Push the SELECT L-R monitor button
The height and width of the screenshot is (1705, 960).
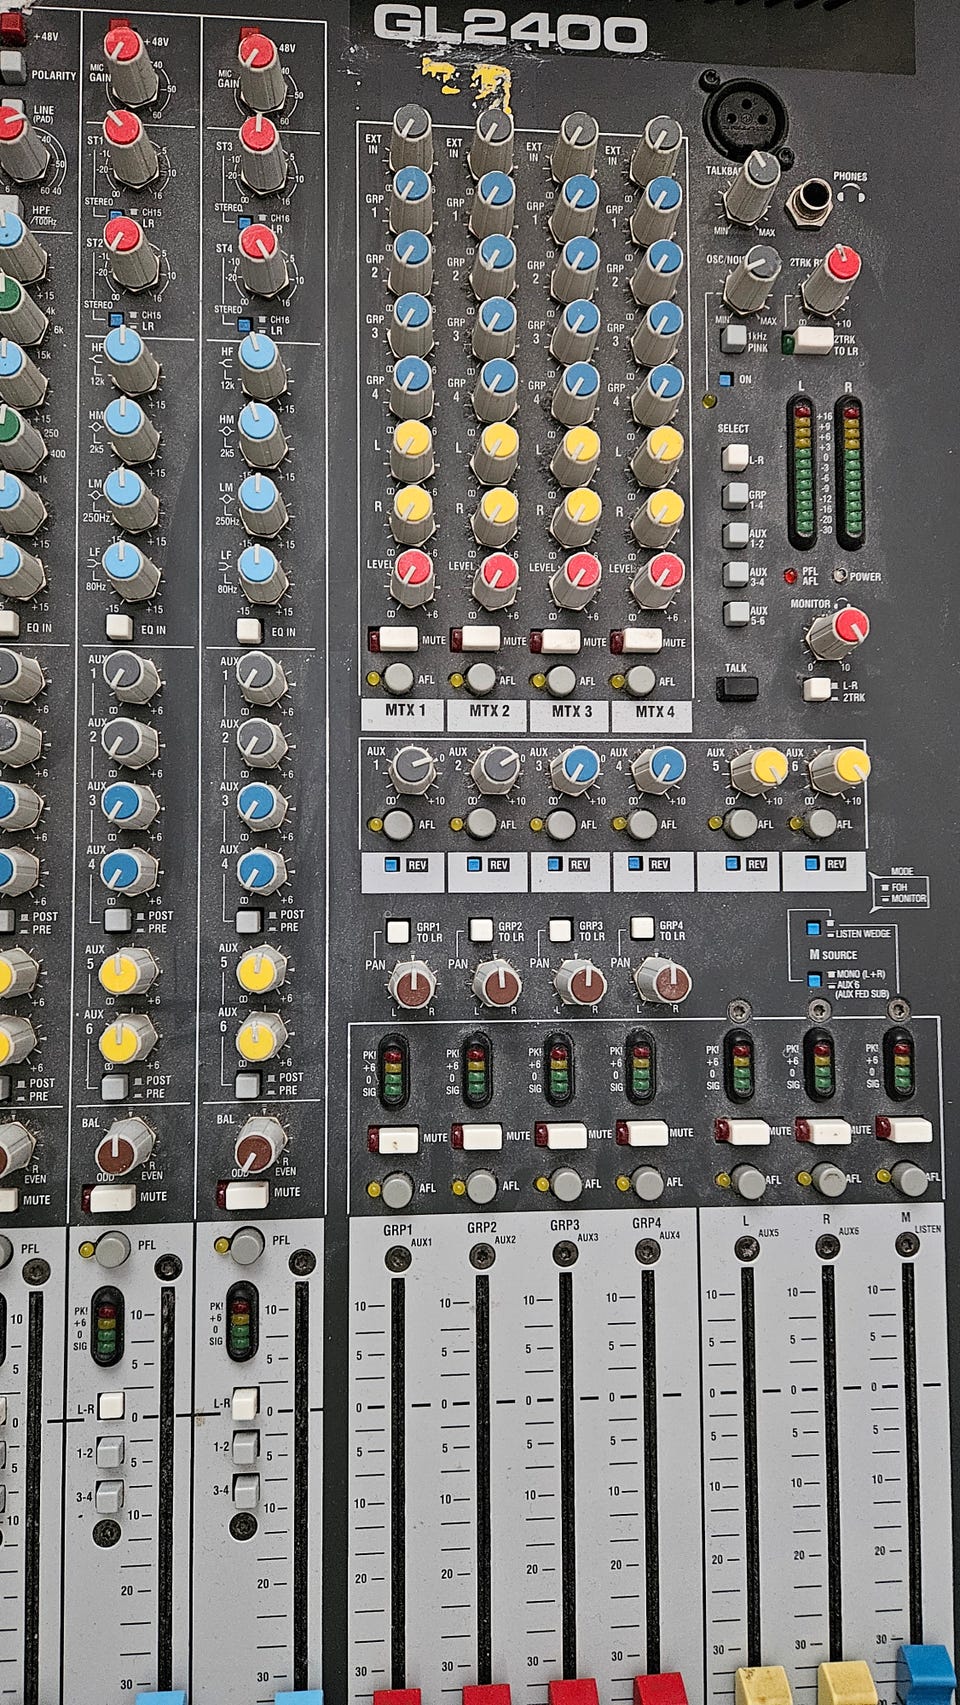coord(736,459)
